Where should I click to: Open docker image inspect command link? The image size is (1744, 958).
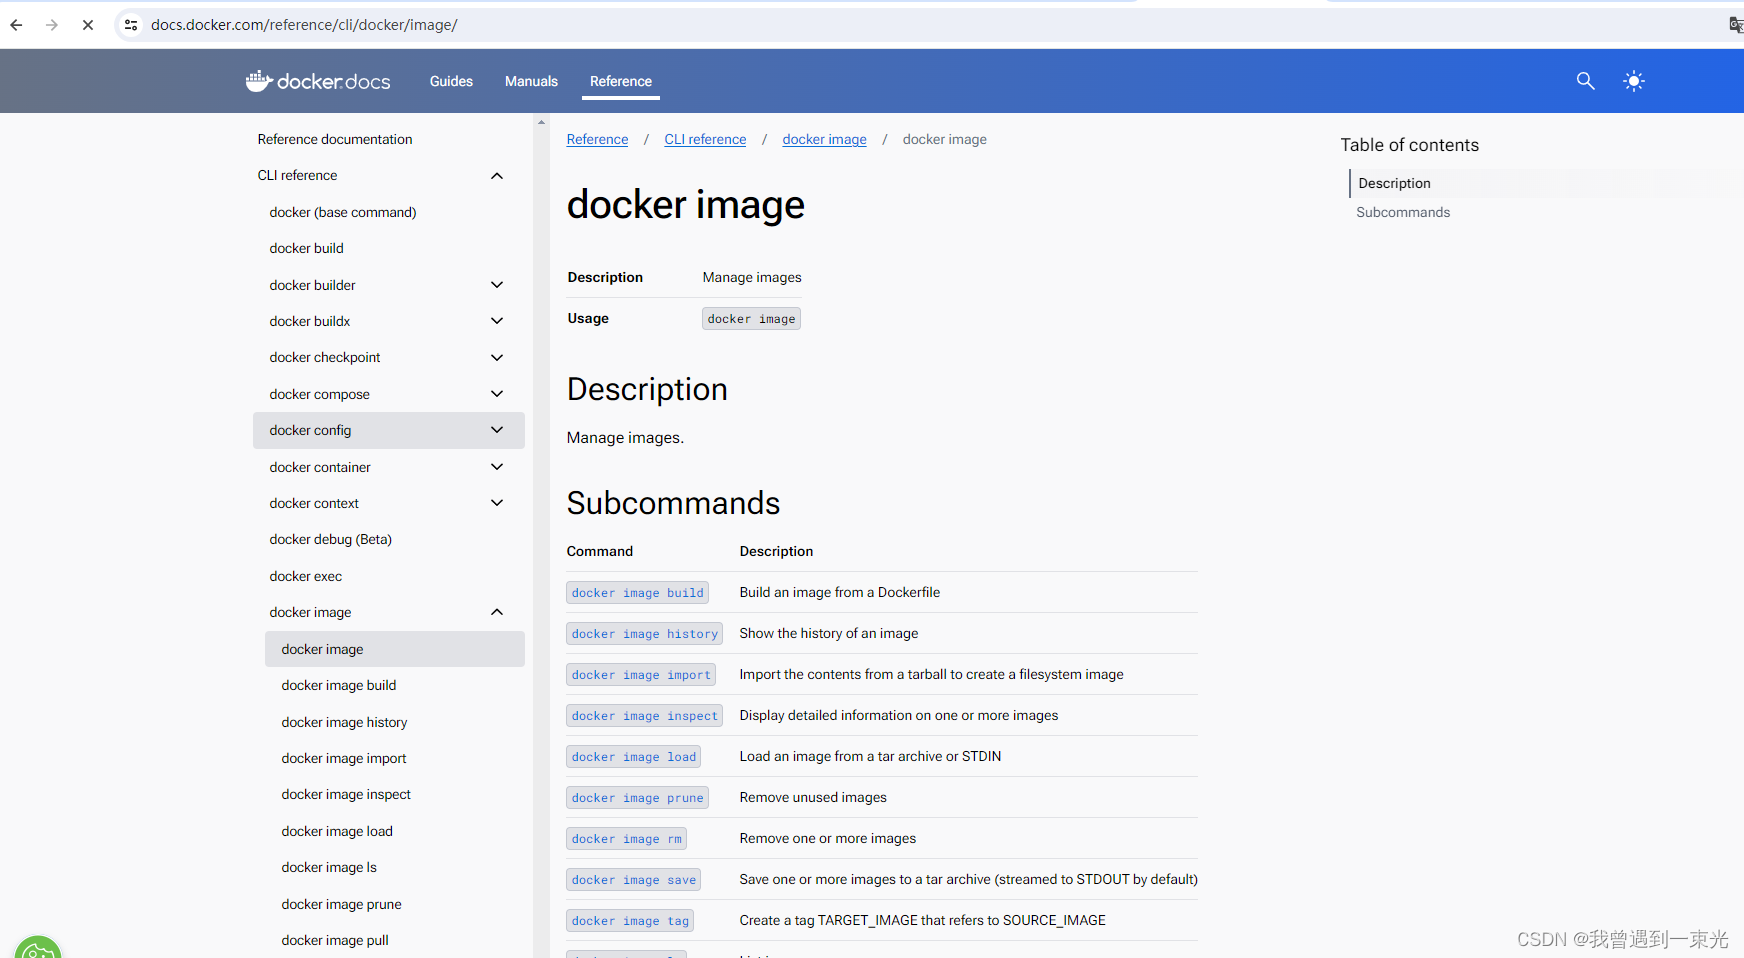click(x=645, y=716)
